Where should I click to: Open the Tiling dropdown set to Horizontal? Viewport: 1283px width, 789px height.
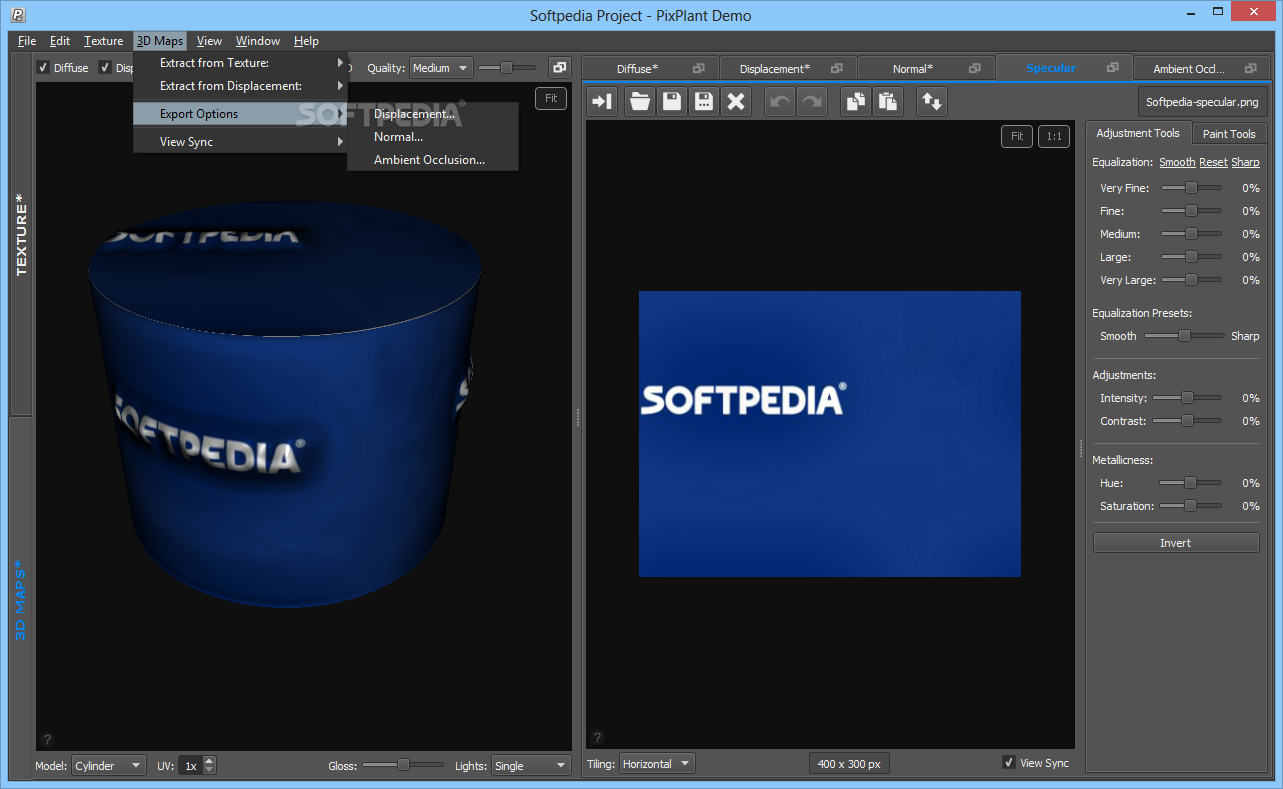pos(657,764)
